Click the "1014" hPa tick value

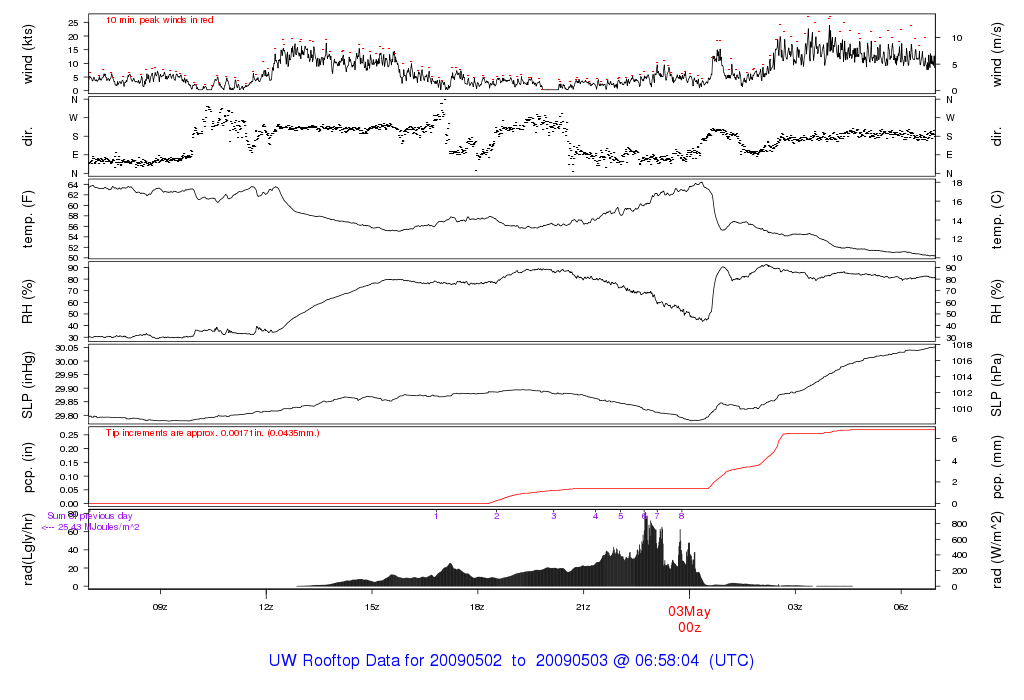(x=963, y=377)
